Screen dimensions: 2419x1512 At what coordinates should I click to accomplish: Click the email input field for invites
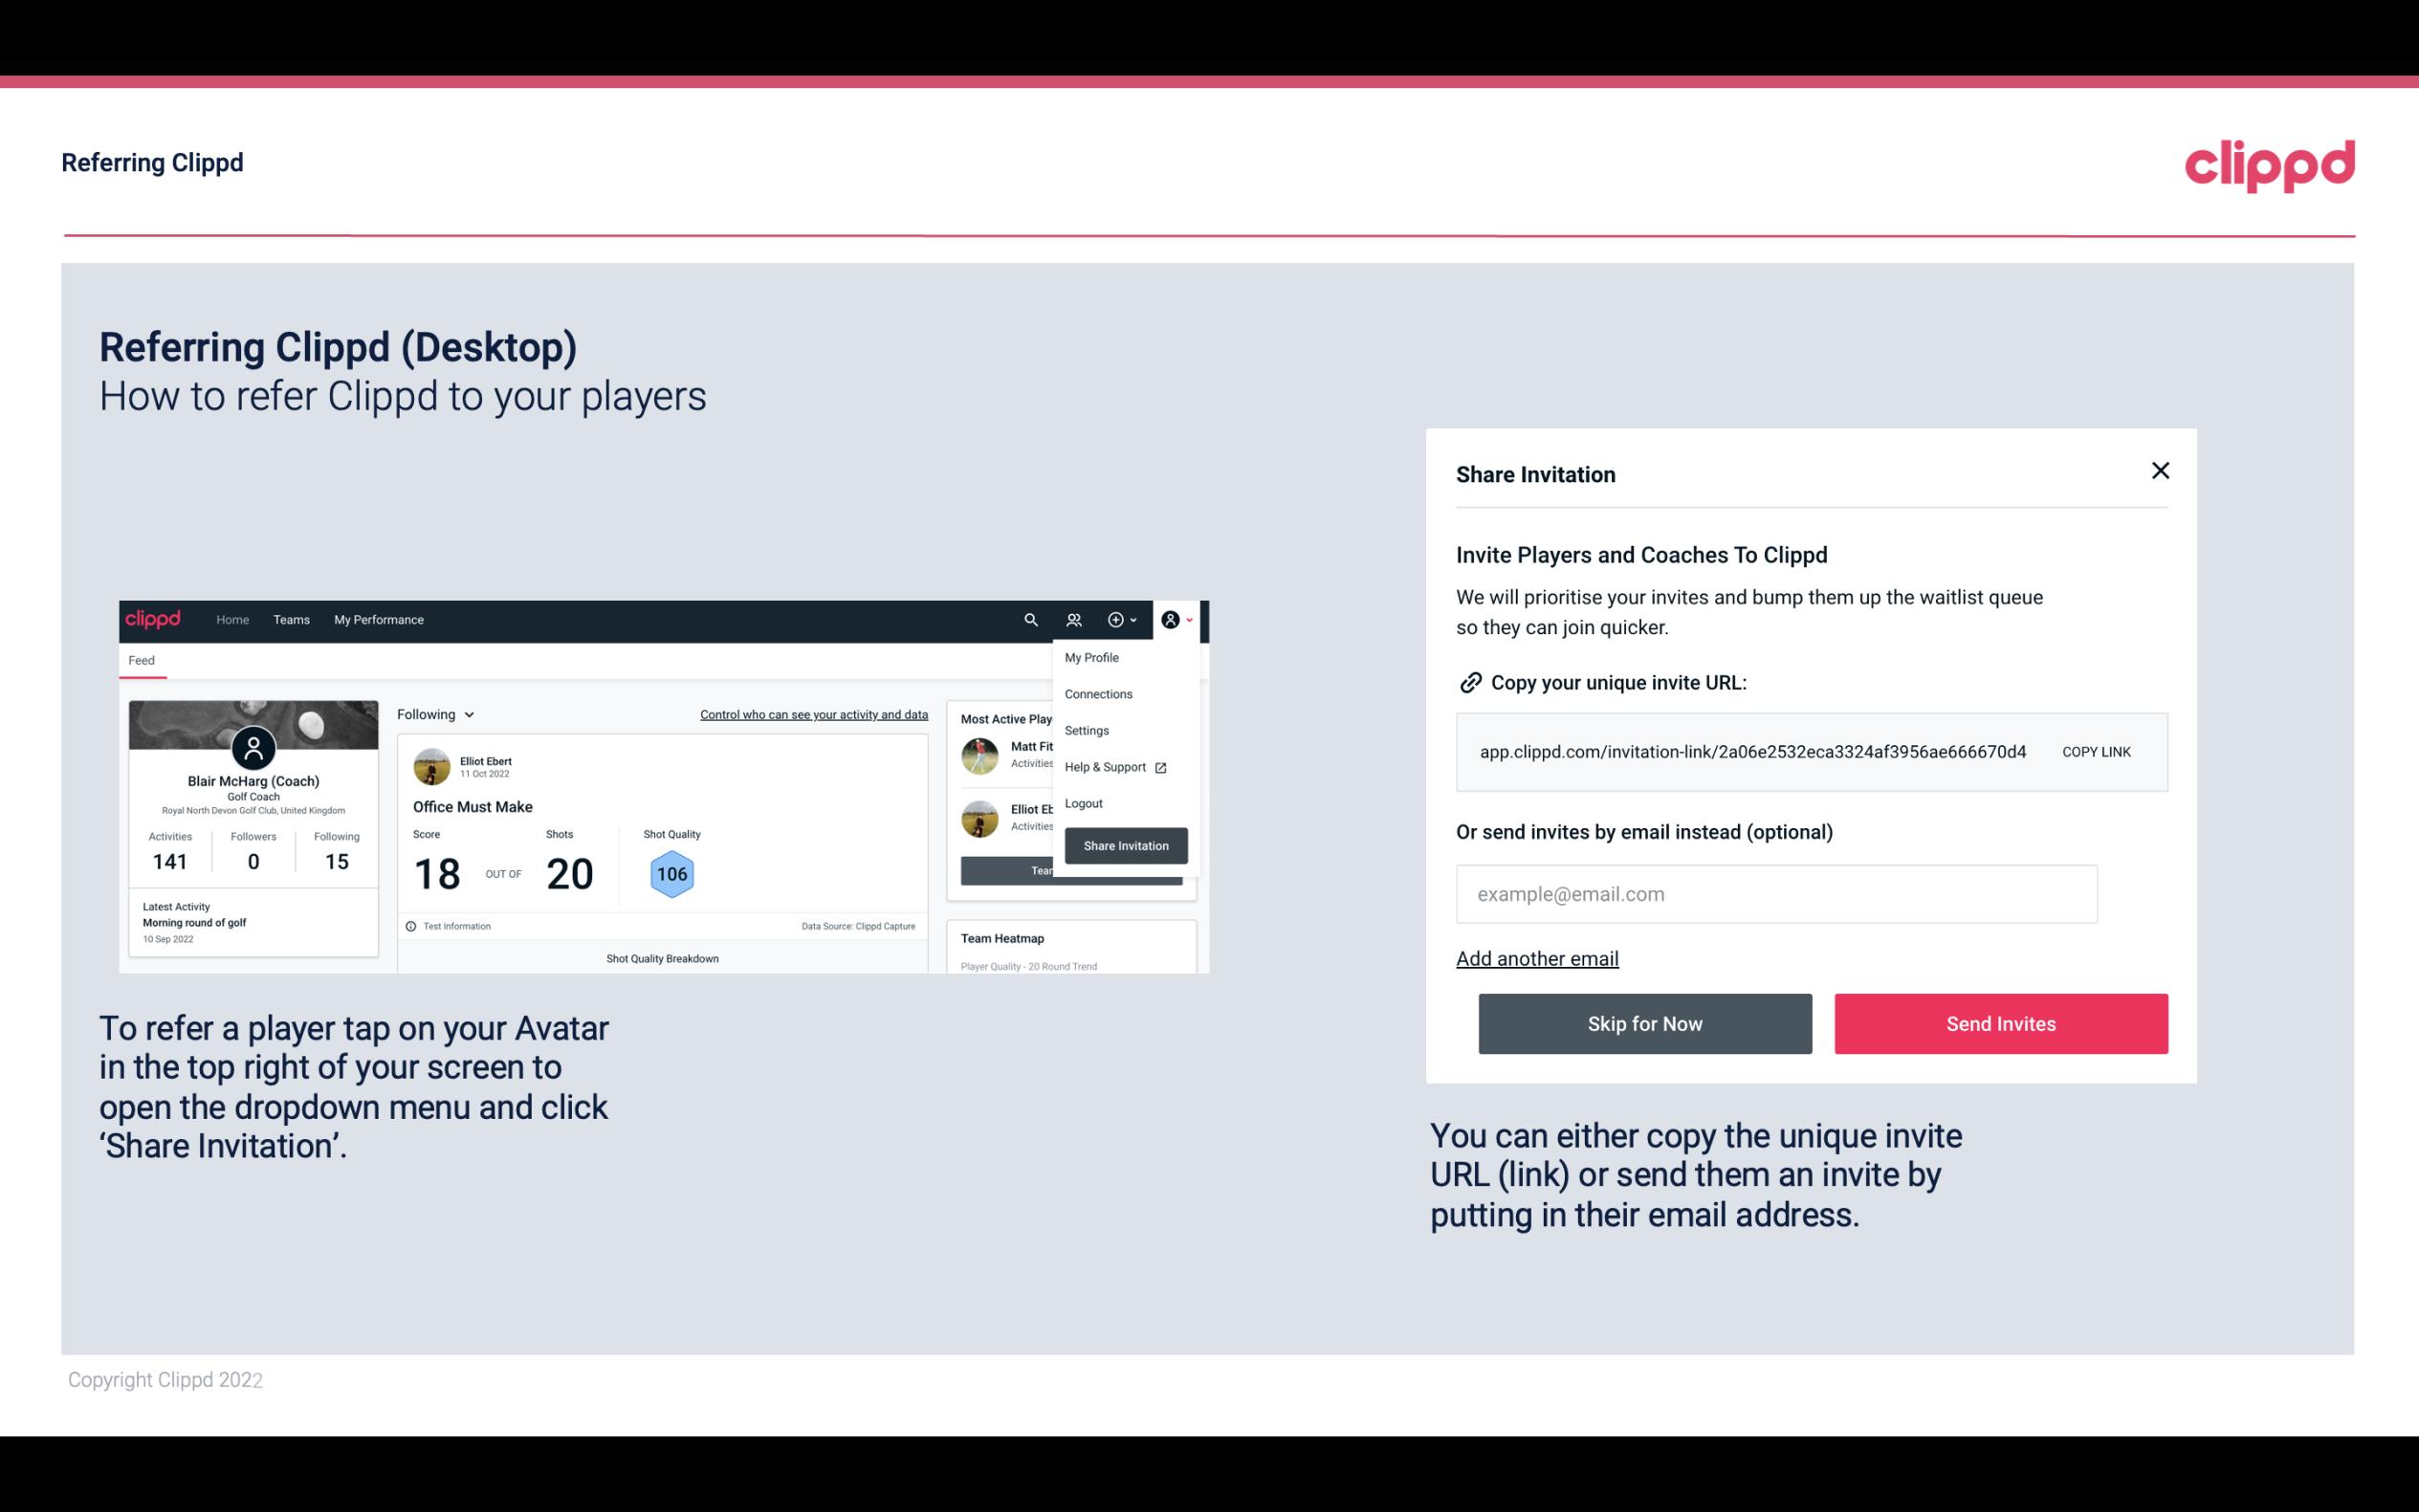1776,893
